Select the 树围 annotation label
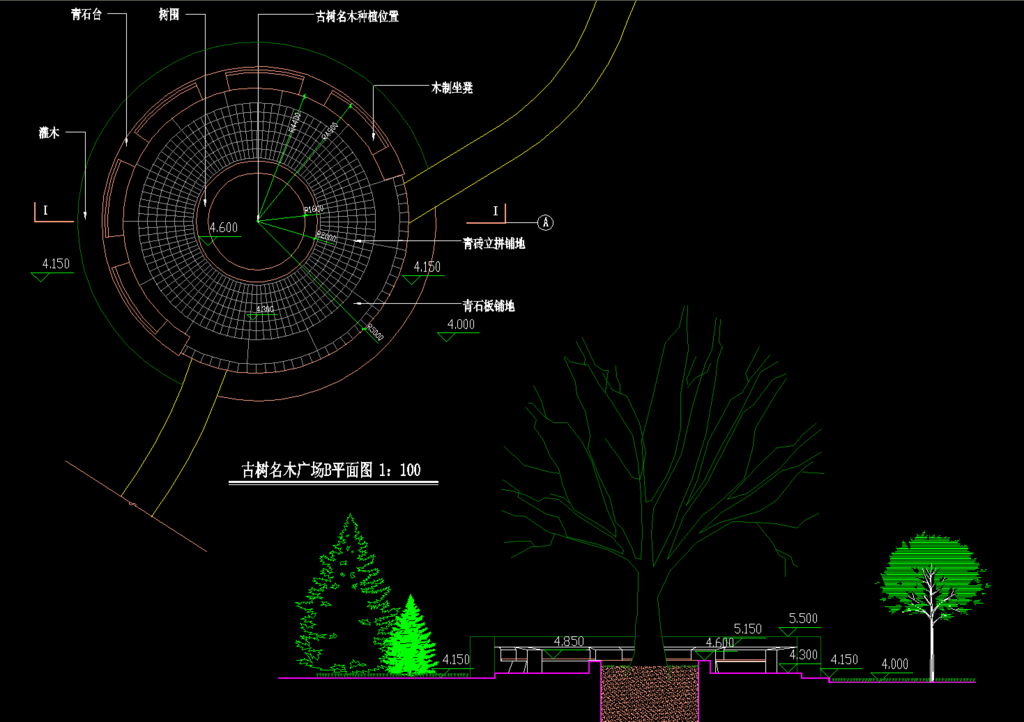The width and height of the screenshot is (1024, 722). 170,16
